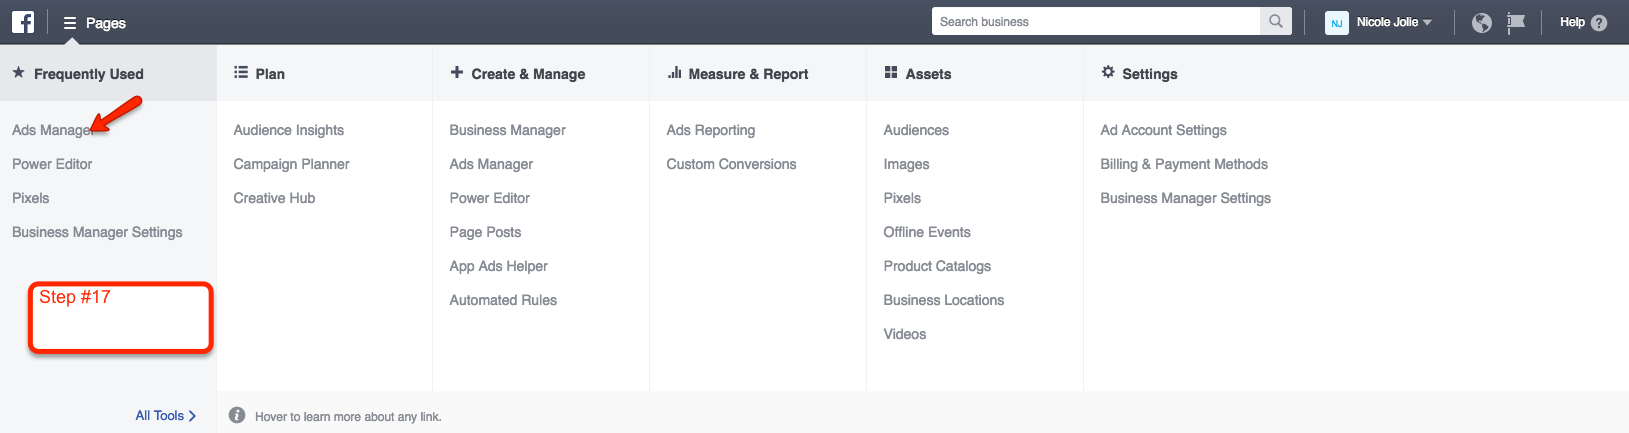
Task: Select the Plan column header
Action: (x=270, y=74)
